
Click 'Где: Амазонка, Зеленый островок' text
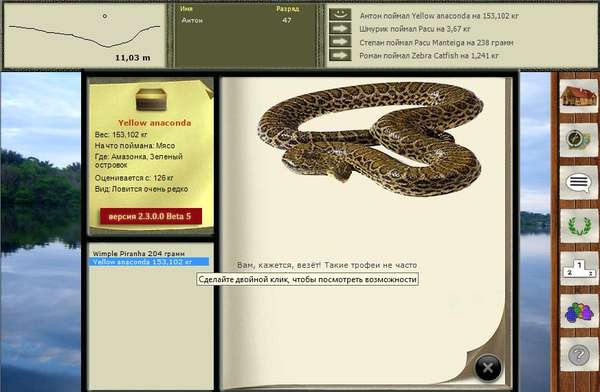point(139,160)
